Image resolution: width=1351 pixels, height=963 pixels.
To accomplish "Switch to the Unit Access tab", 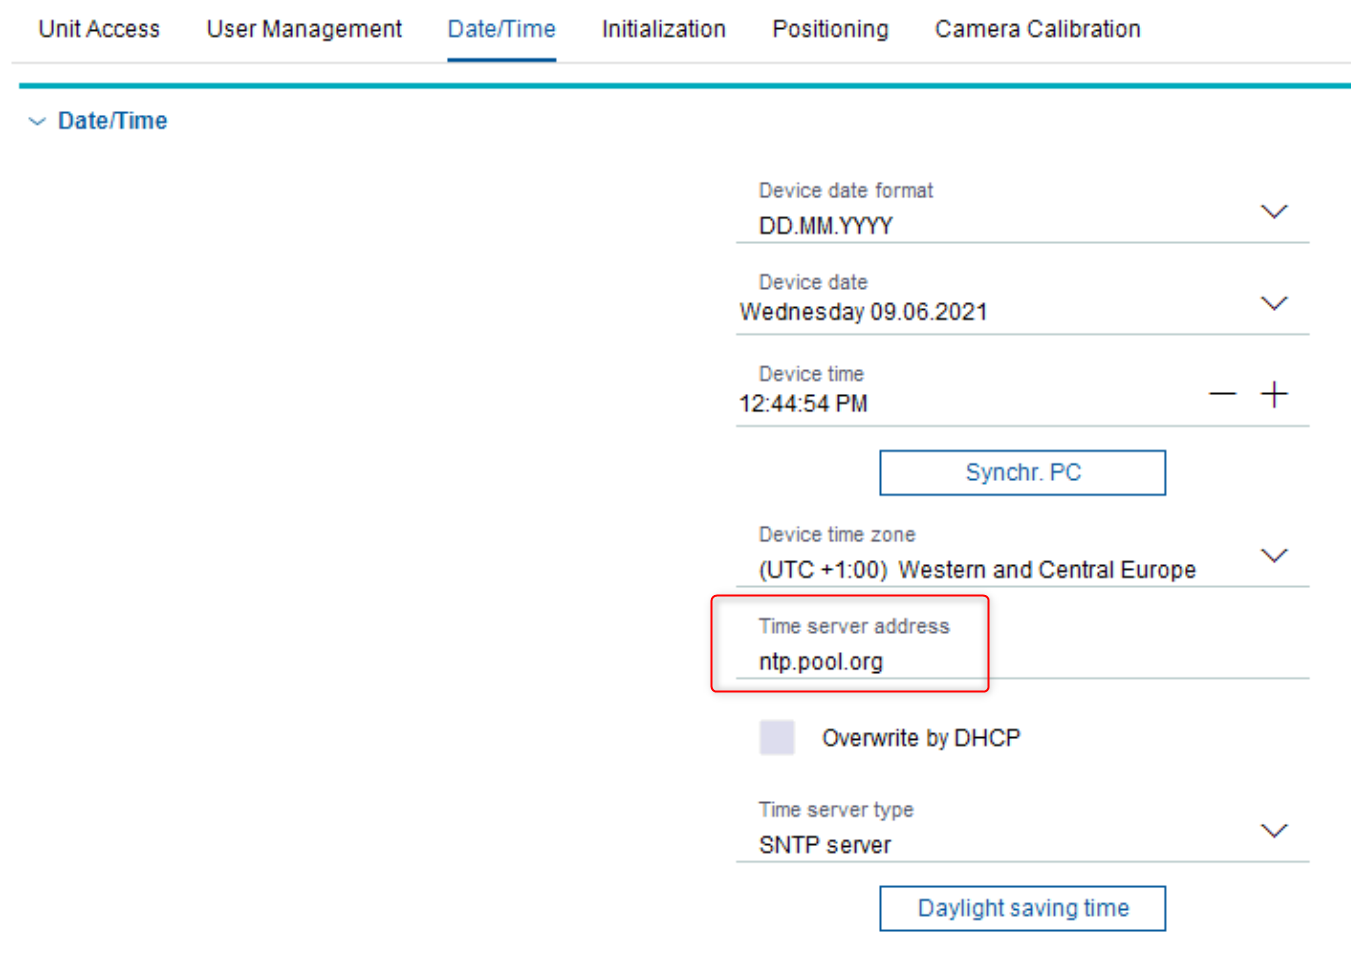I will (x=99, y=29).
